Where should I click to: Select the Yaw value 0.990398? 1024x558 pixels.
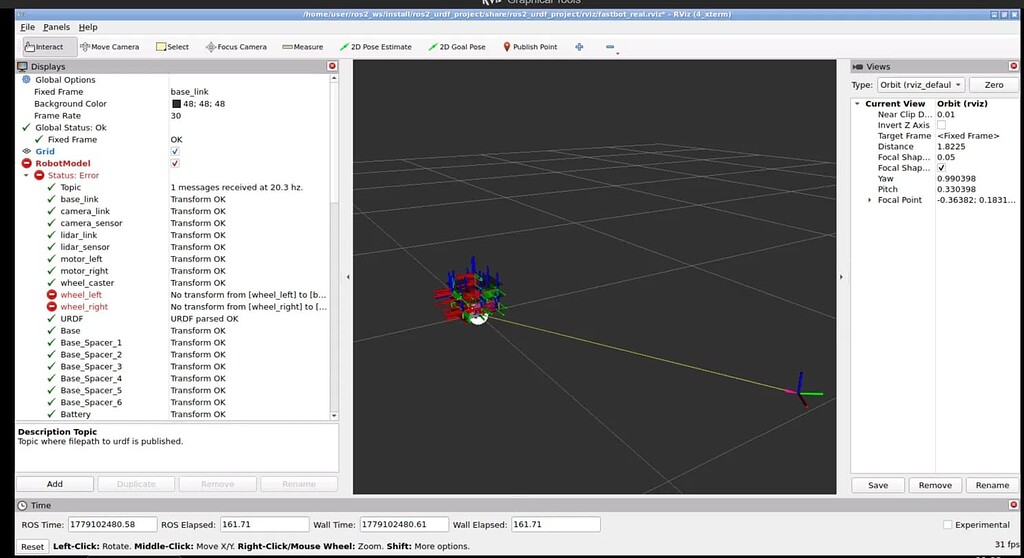(955, 178)
